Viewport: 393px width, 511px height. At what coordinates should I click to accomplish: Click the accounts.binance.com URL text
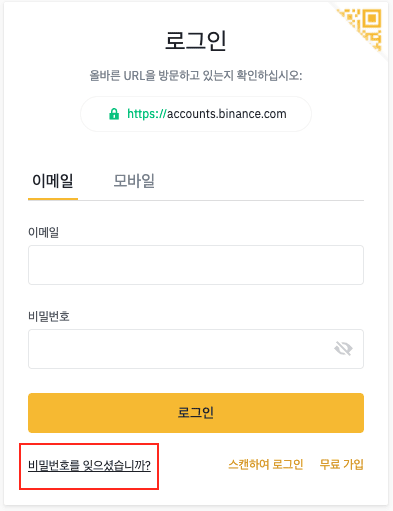pos(226,114)
